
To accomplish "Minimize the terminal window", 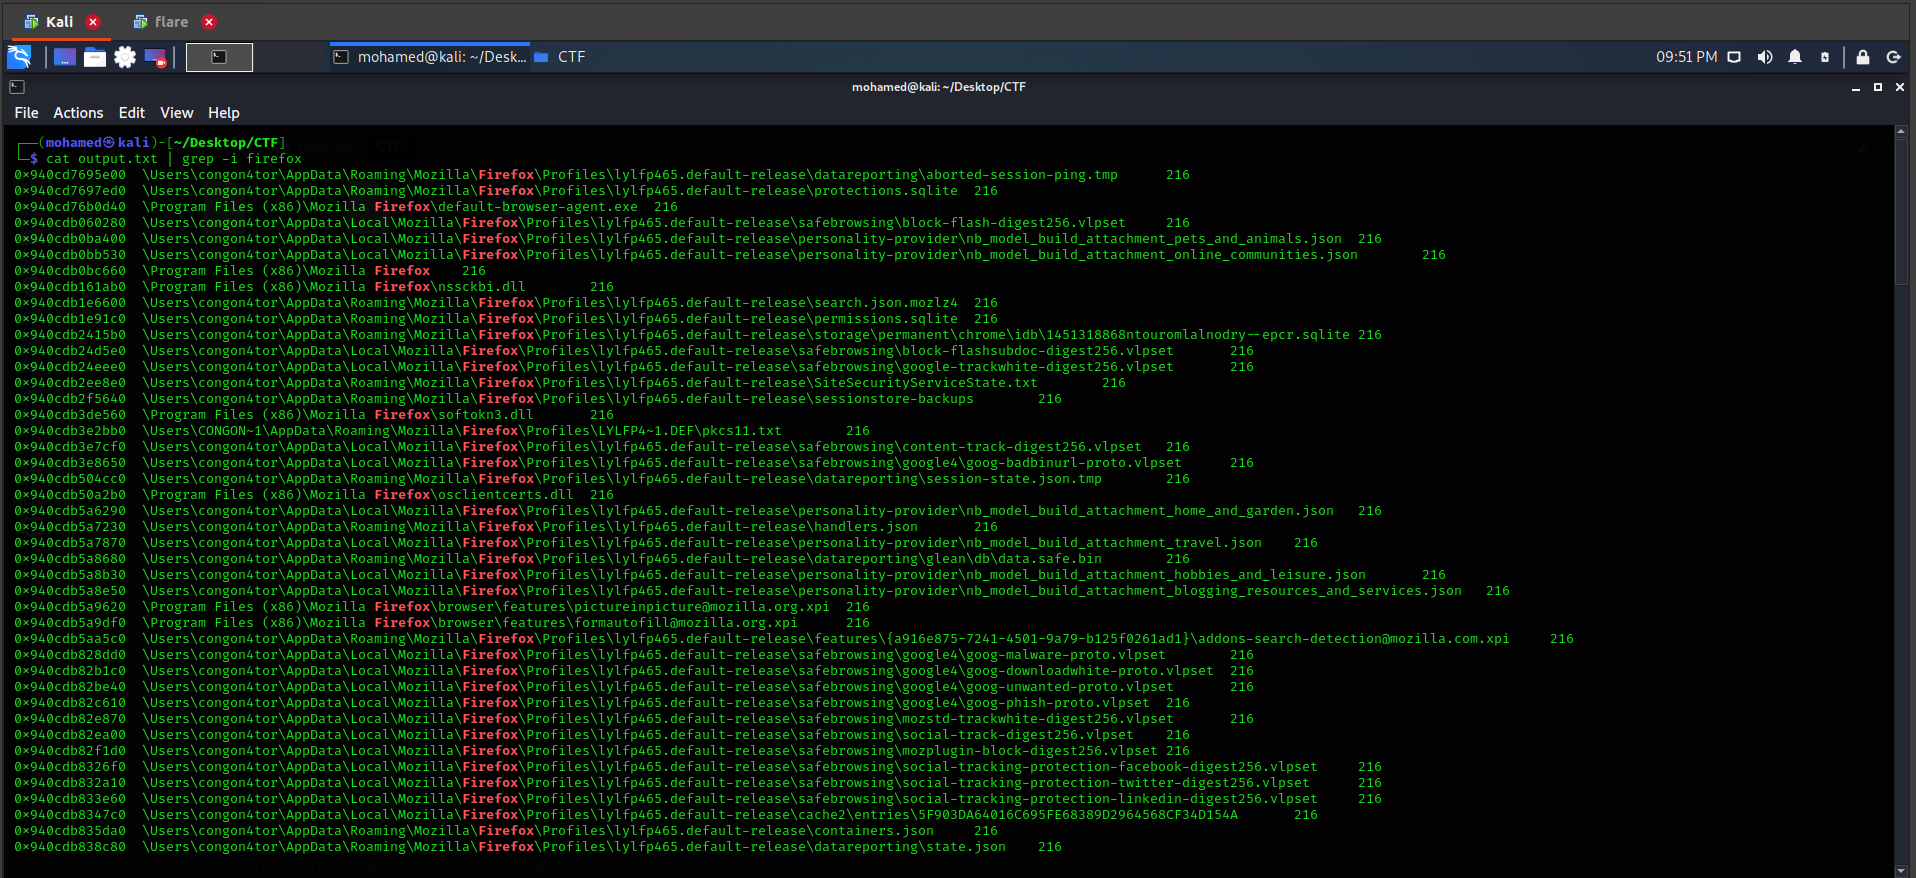I will click(x=1856, y=88).
